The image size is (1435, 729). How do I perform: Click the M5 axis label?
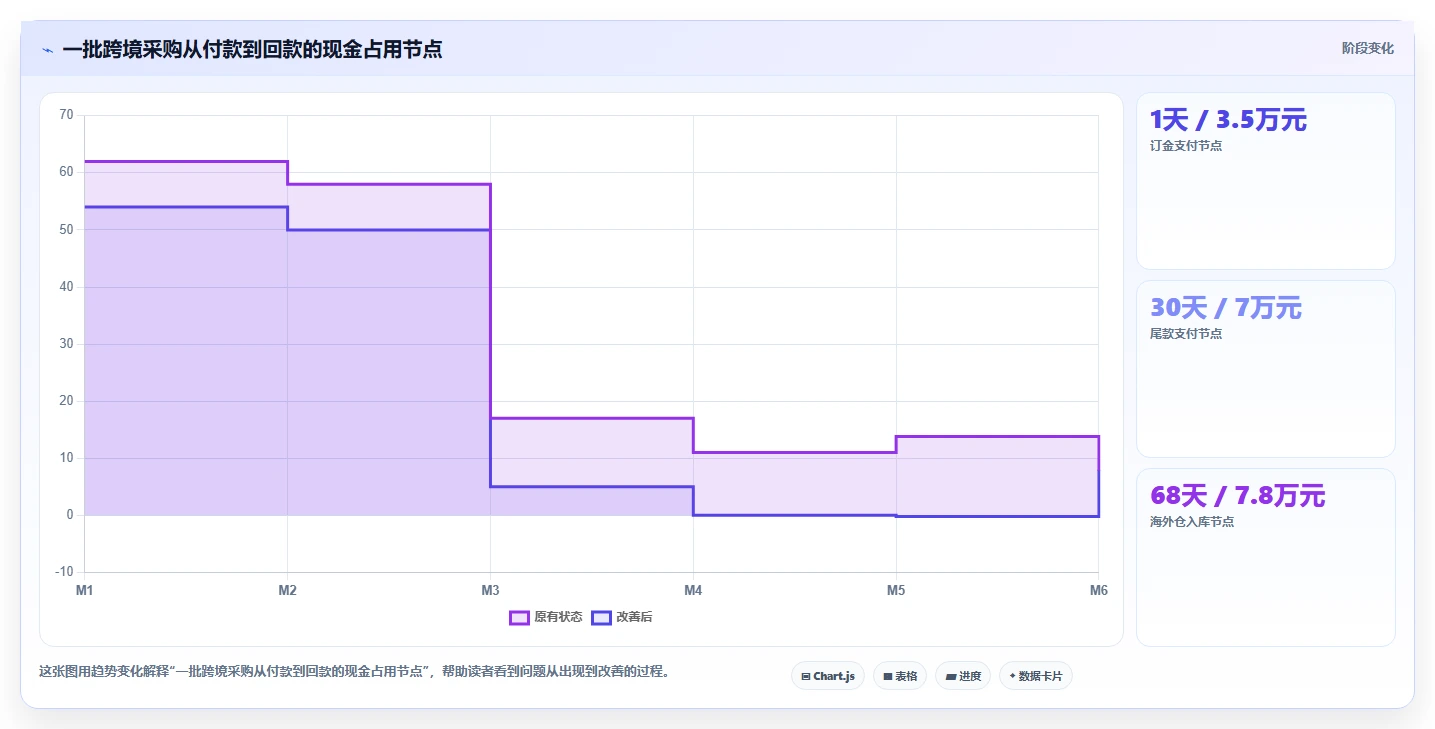896,591
